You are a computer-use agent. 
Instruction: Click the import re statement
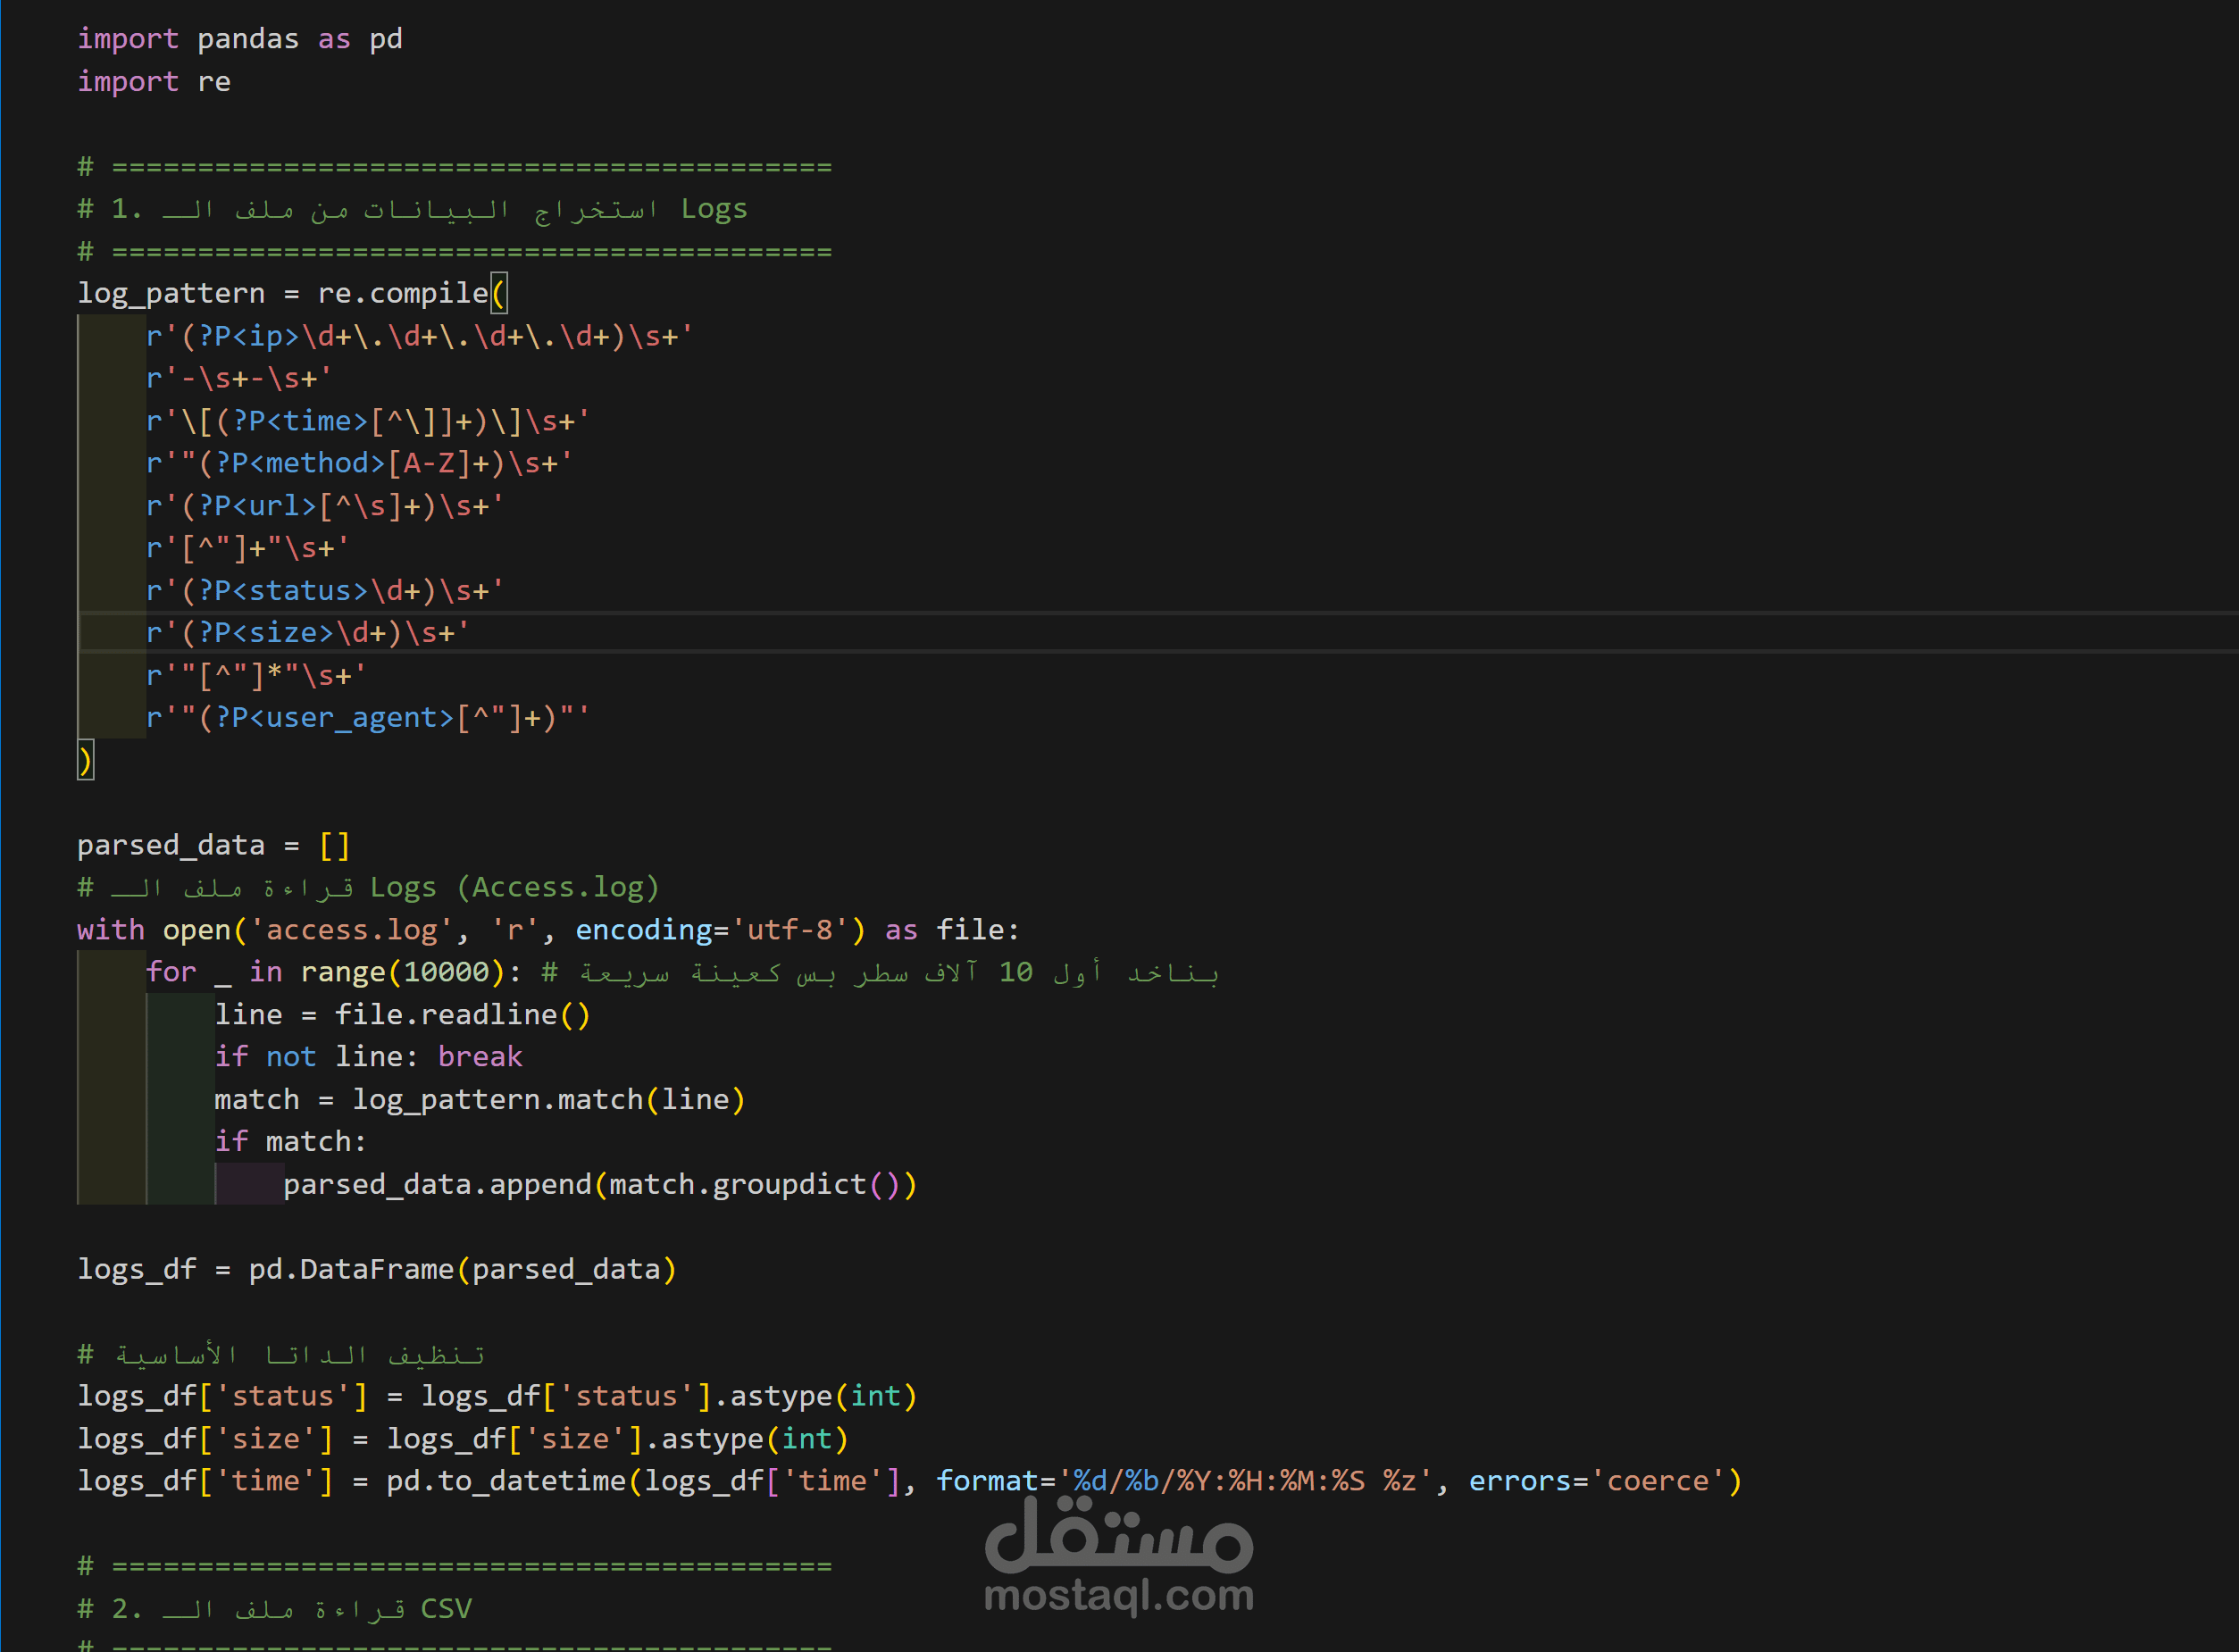pyautogui.click(x=154, y=81)
